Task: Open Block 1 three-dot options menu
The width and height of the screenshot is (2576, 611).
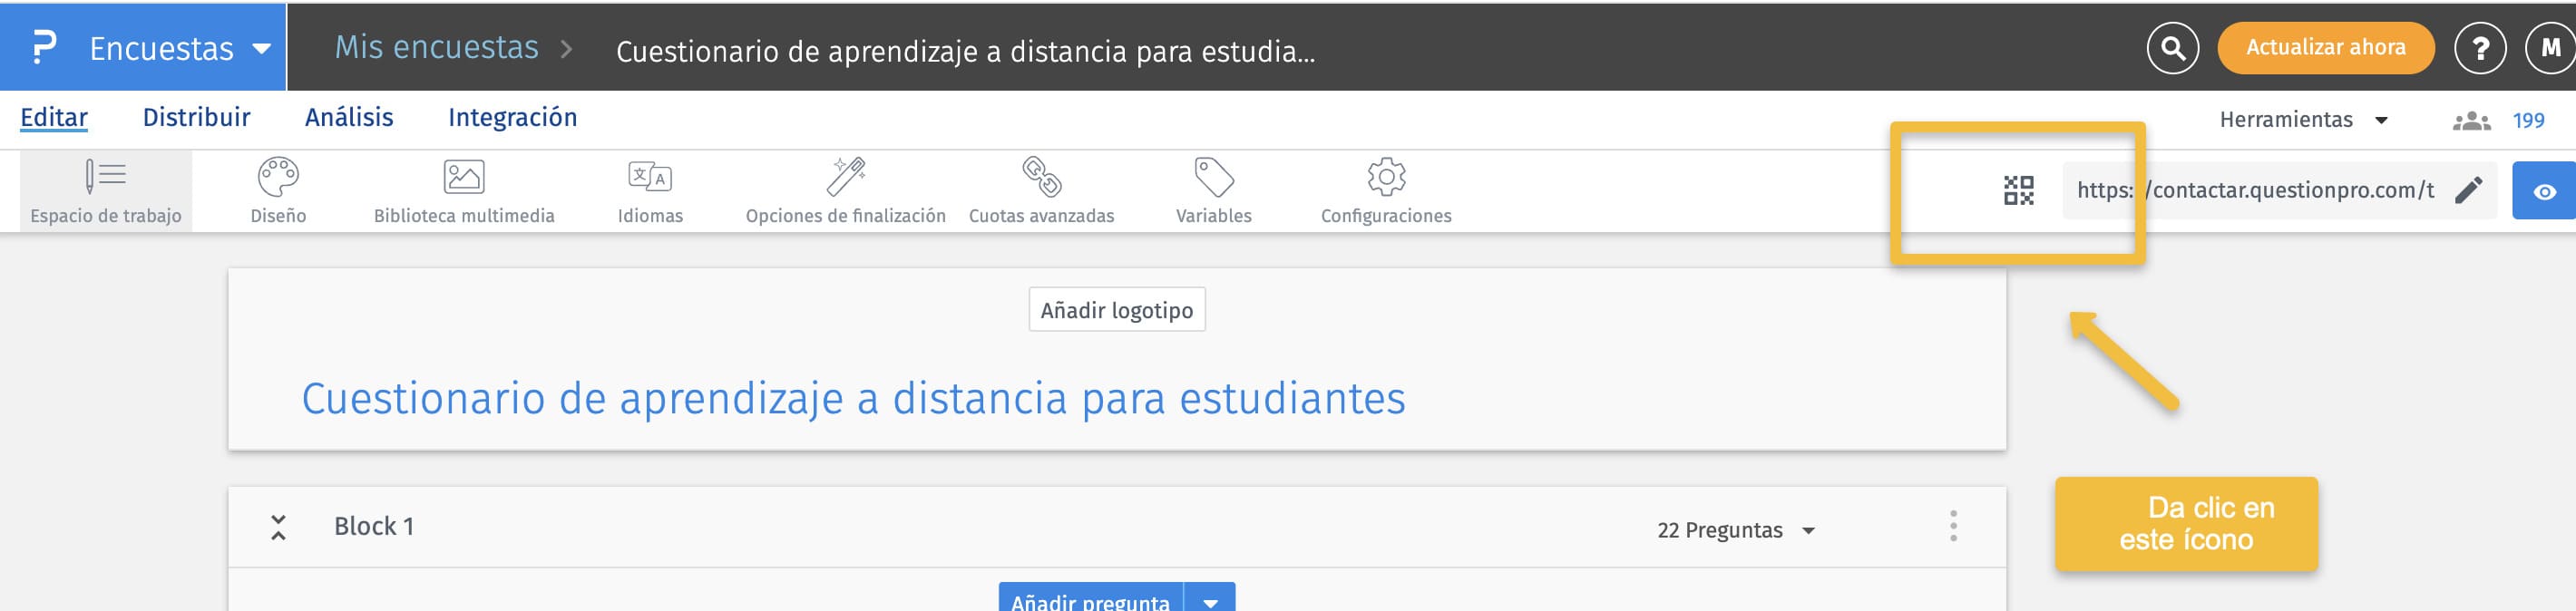Action: click(x=1952, y=526)
